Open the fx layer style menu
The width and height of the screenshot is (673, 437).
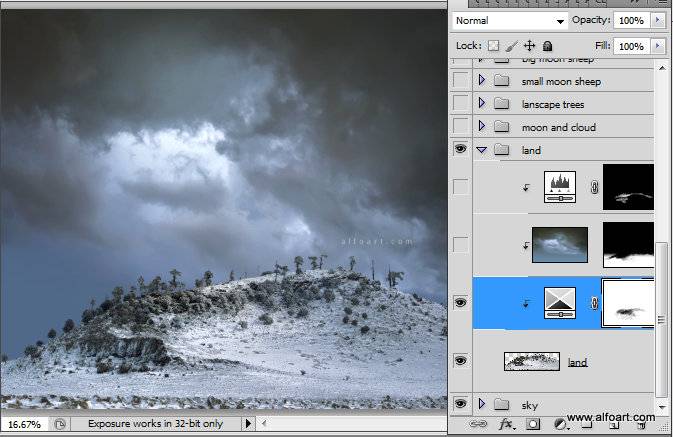506,425
